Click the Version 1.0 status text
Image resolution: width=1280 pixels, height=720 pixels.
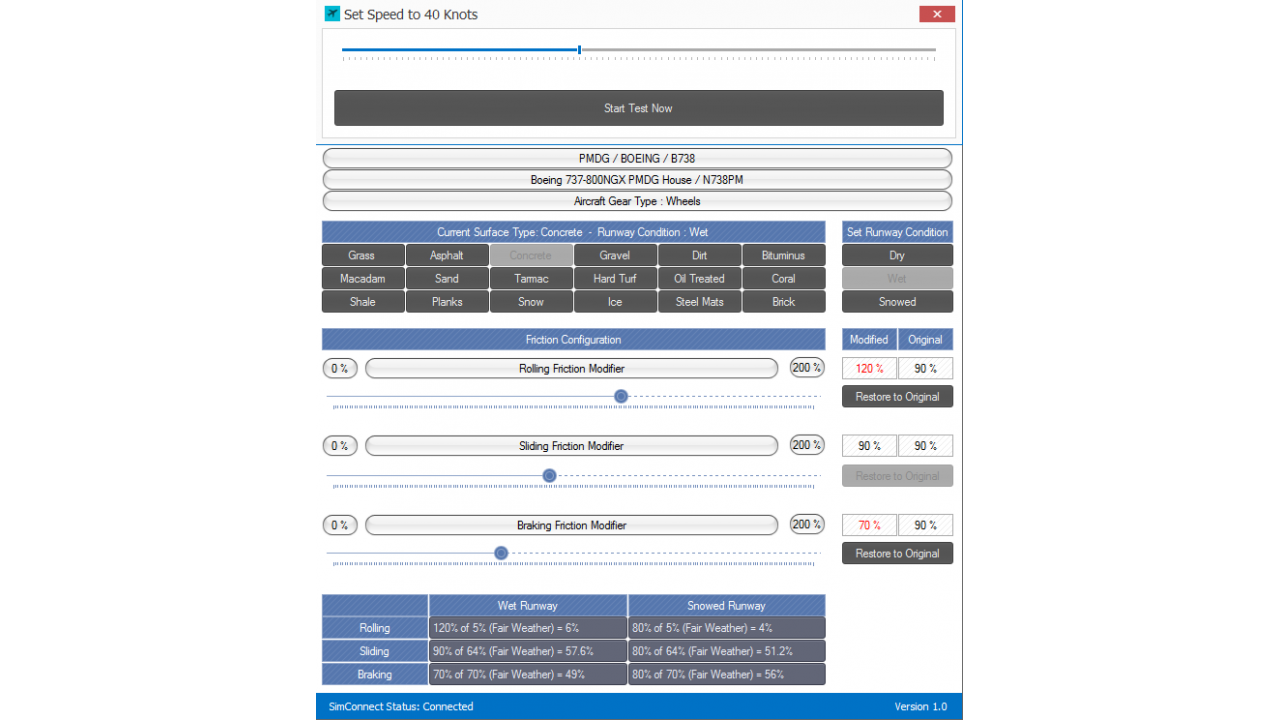tap(920, 706)
